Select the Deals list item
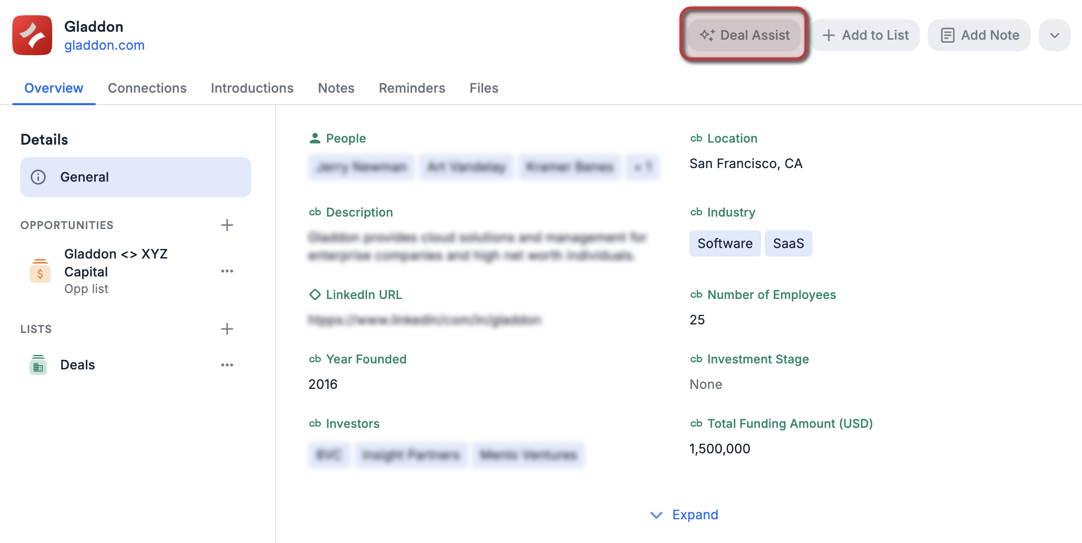Screen dimensions: 1082x543 coord(78,365)
